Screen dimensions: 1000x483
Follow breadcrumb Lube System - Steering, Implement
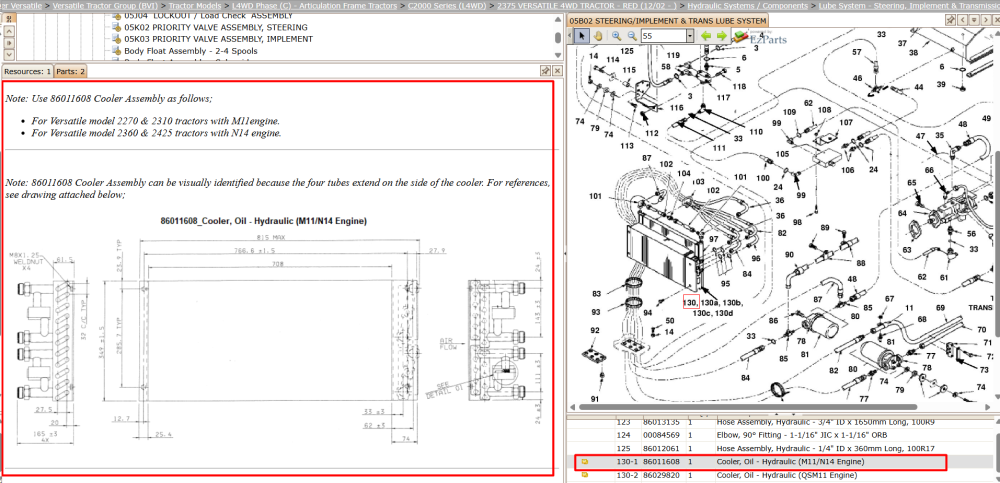coord(909,5)
